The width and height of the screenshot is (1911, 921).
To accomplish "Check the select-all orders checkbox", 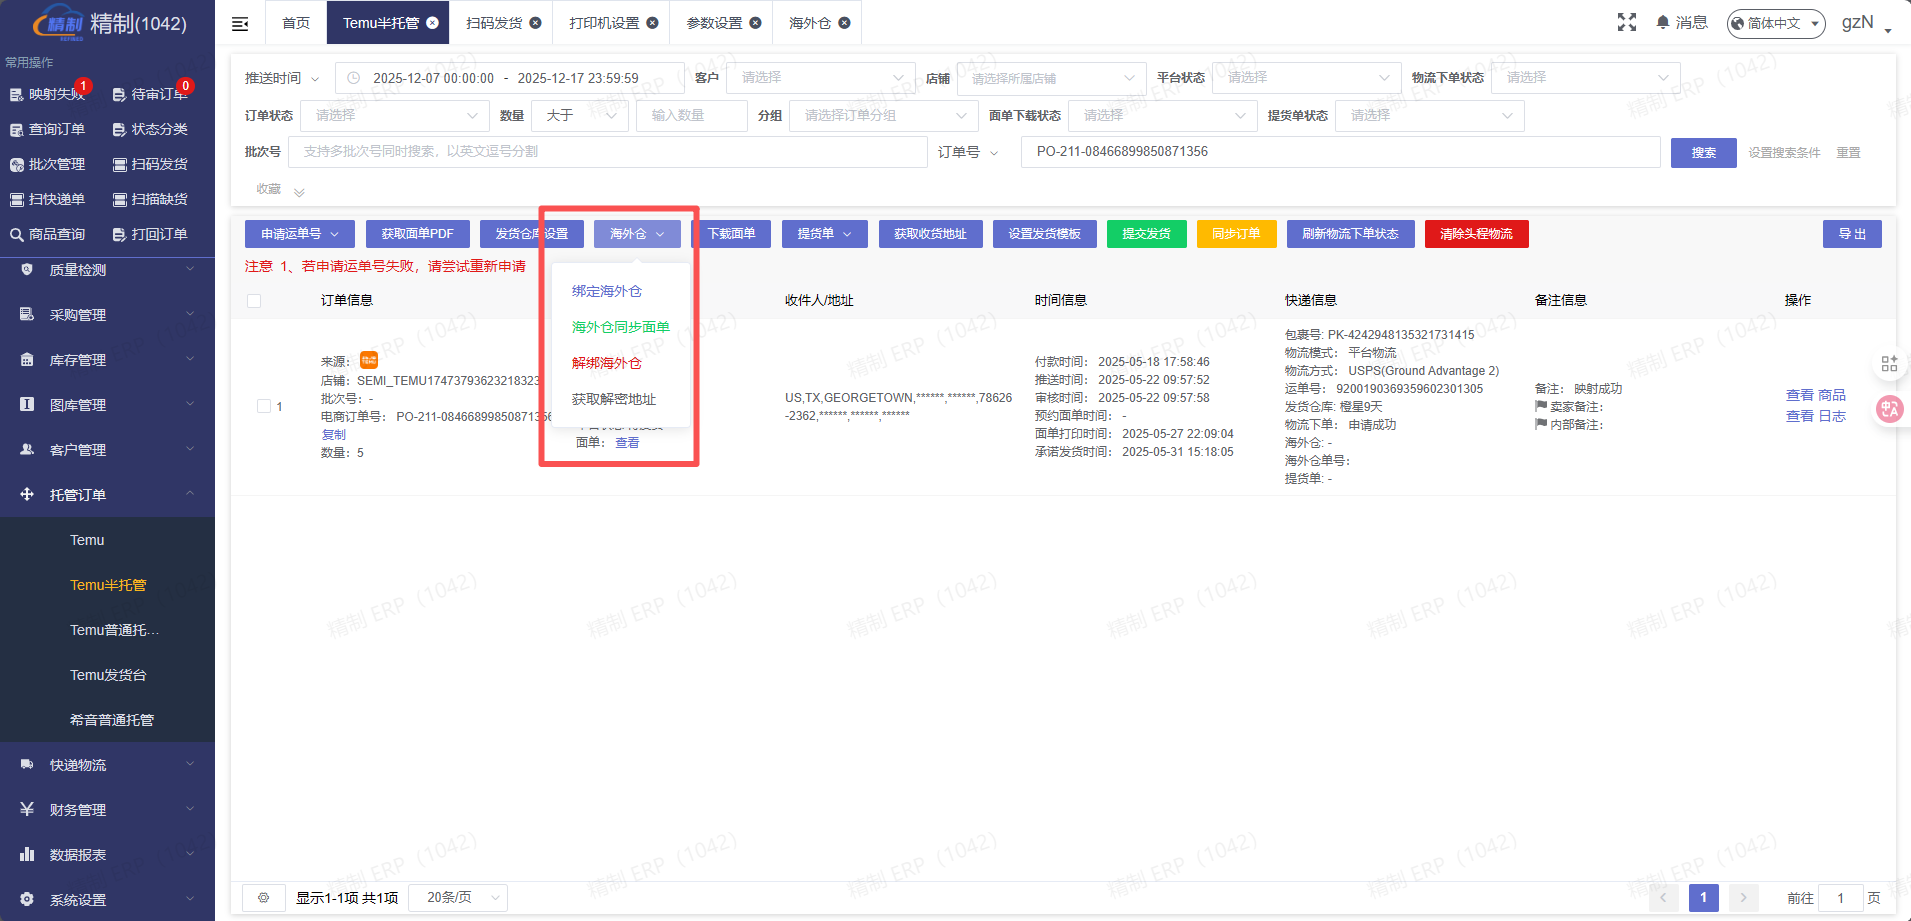I will pyautogui.click(x=254, y=301).
